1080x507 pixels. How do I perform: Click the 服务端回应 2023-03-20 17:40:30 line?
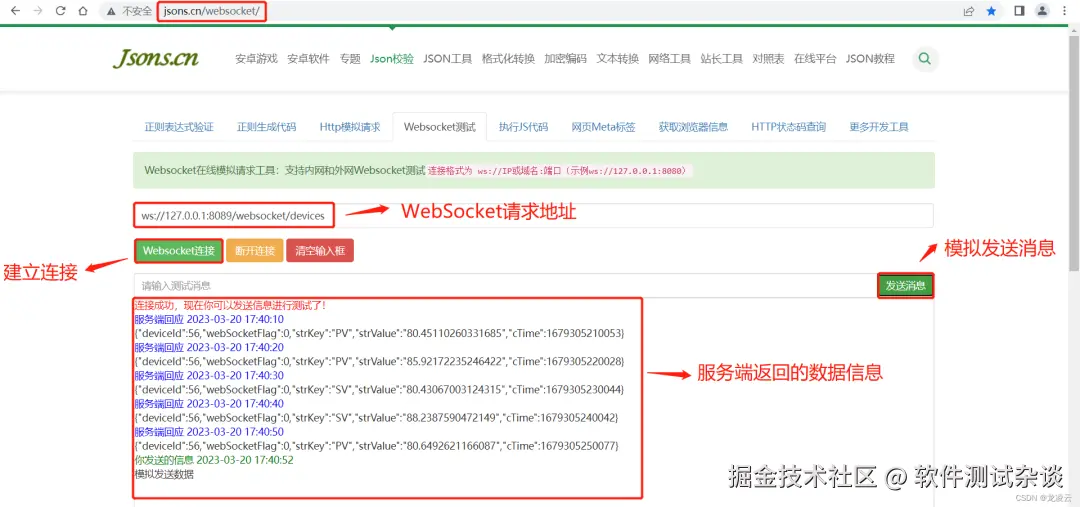tap(209, 375)
